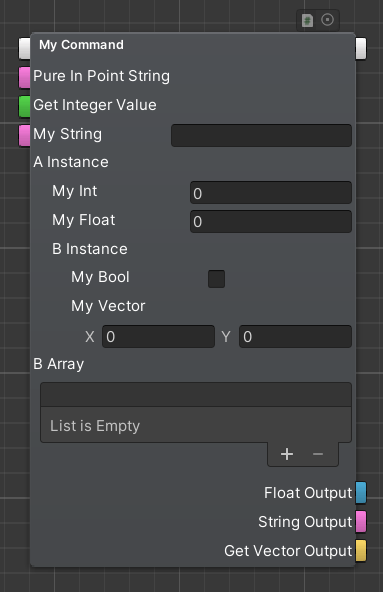Click the white flow input port
Viewport: 383px width, 592px height.
tap(25, 48)
